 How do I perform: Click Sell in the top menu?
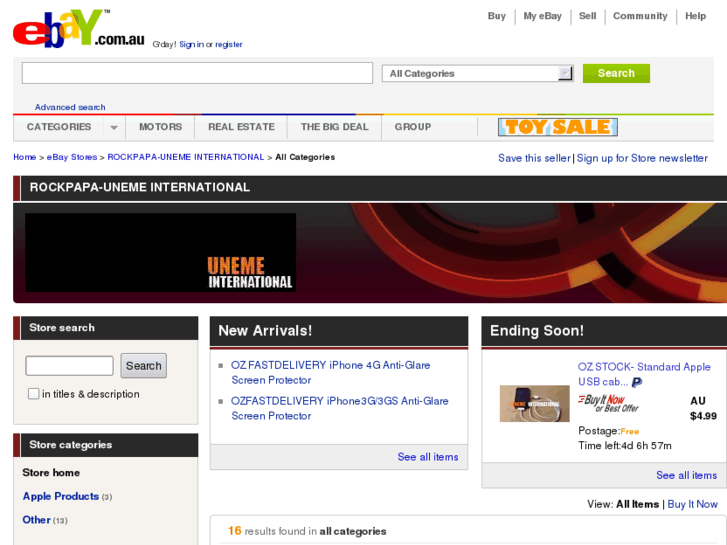click(x=587, y=16)
